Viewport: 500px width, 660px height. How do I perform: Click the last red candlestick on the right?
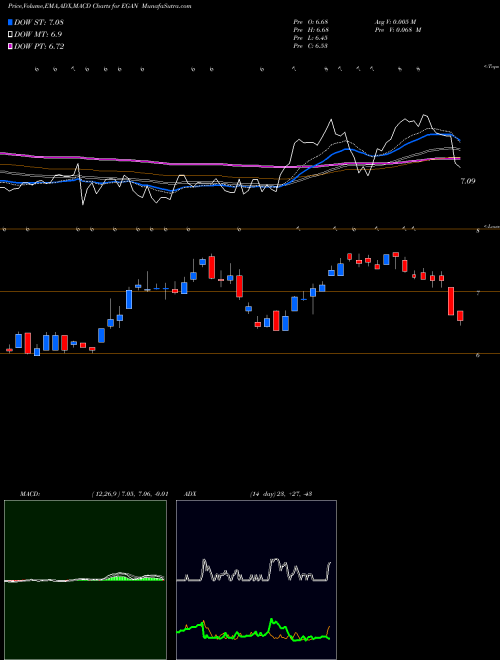coord(460,316)
